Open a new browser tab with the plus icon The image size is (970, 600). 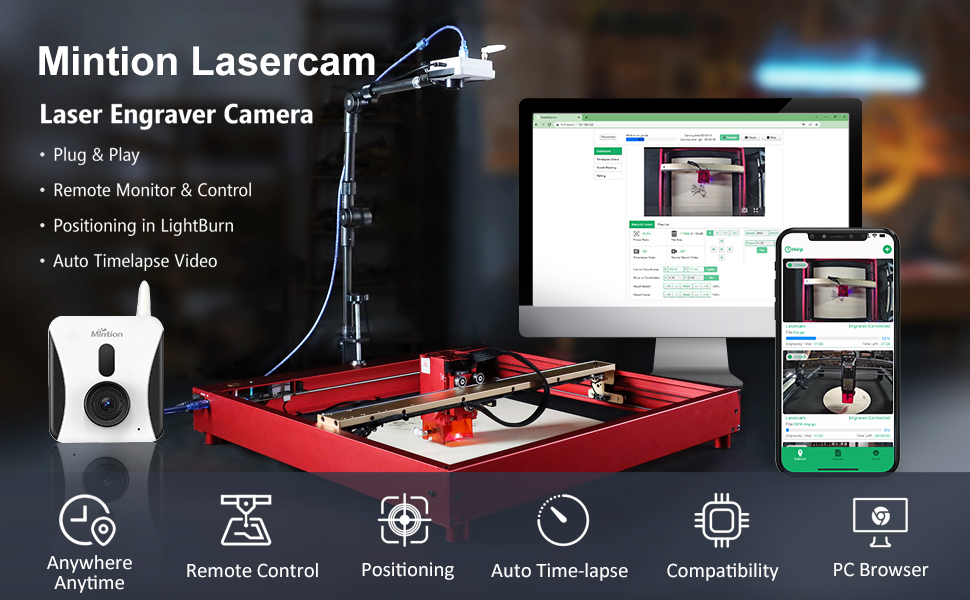585,116
